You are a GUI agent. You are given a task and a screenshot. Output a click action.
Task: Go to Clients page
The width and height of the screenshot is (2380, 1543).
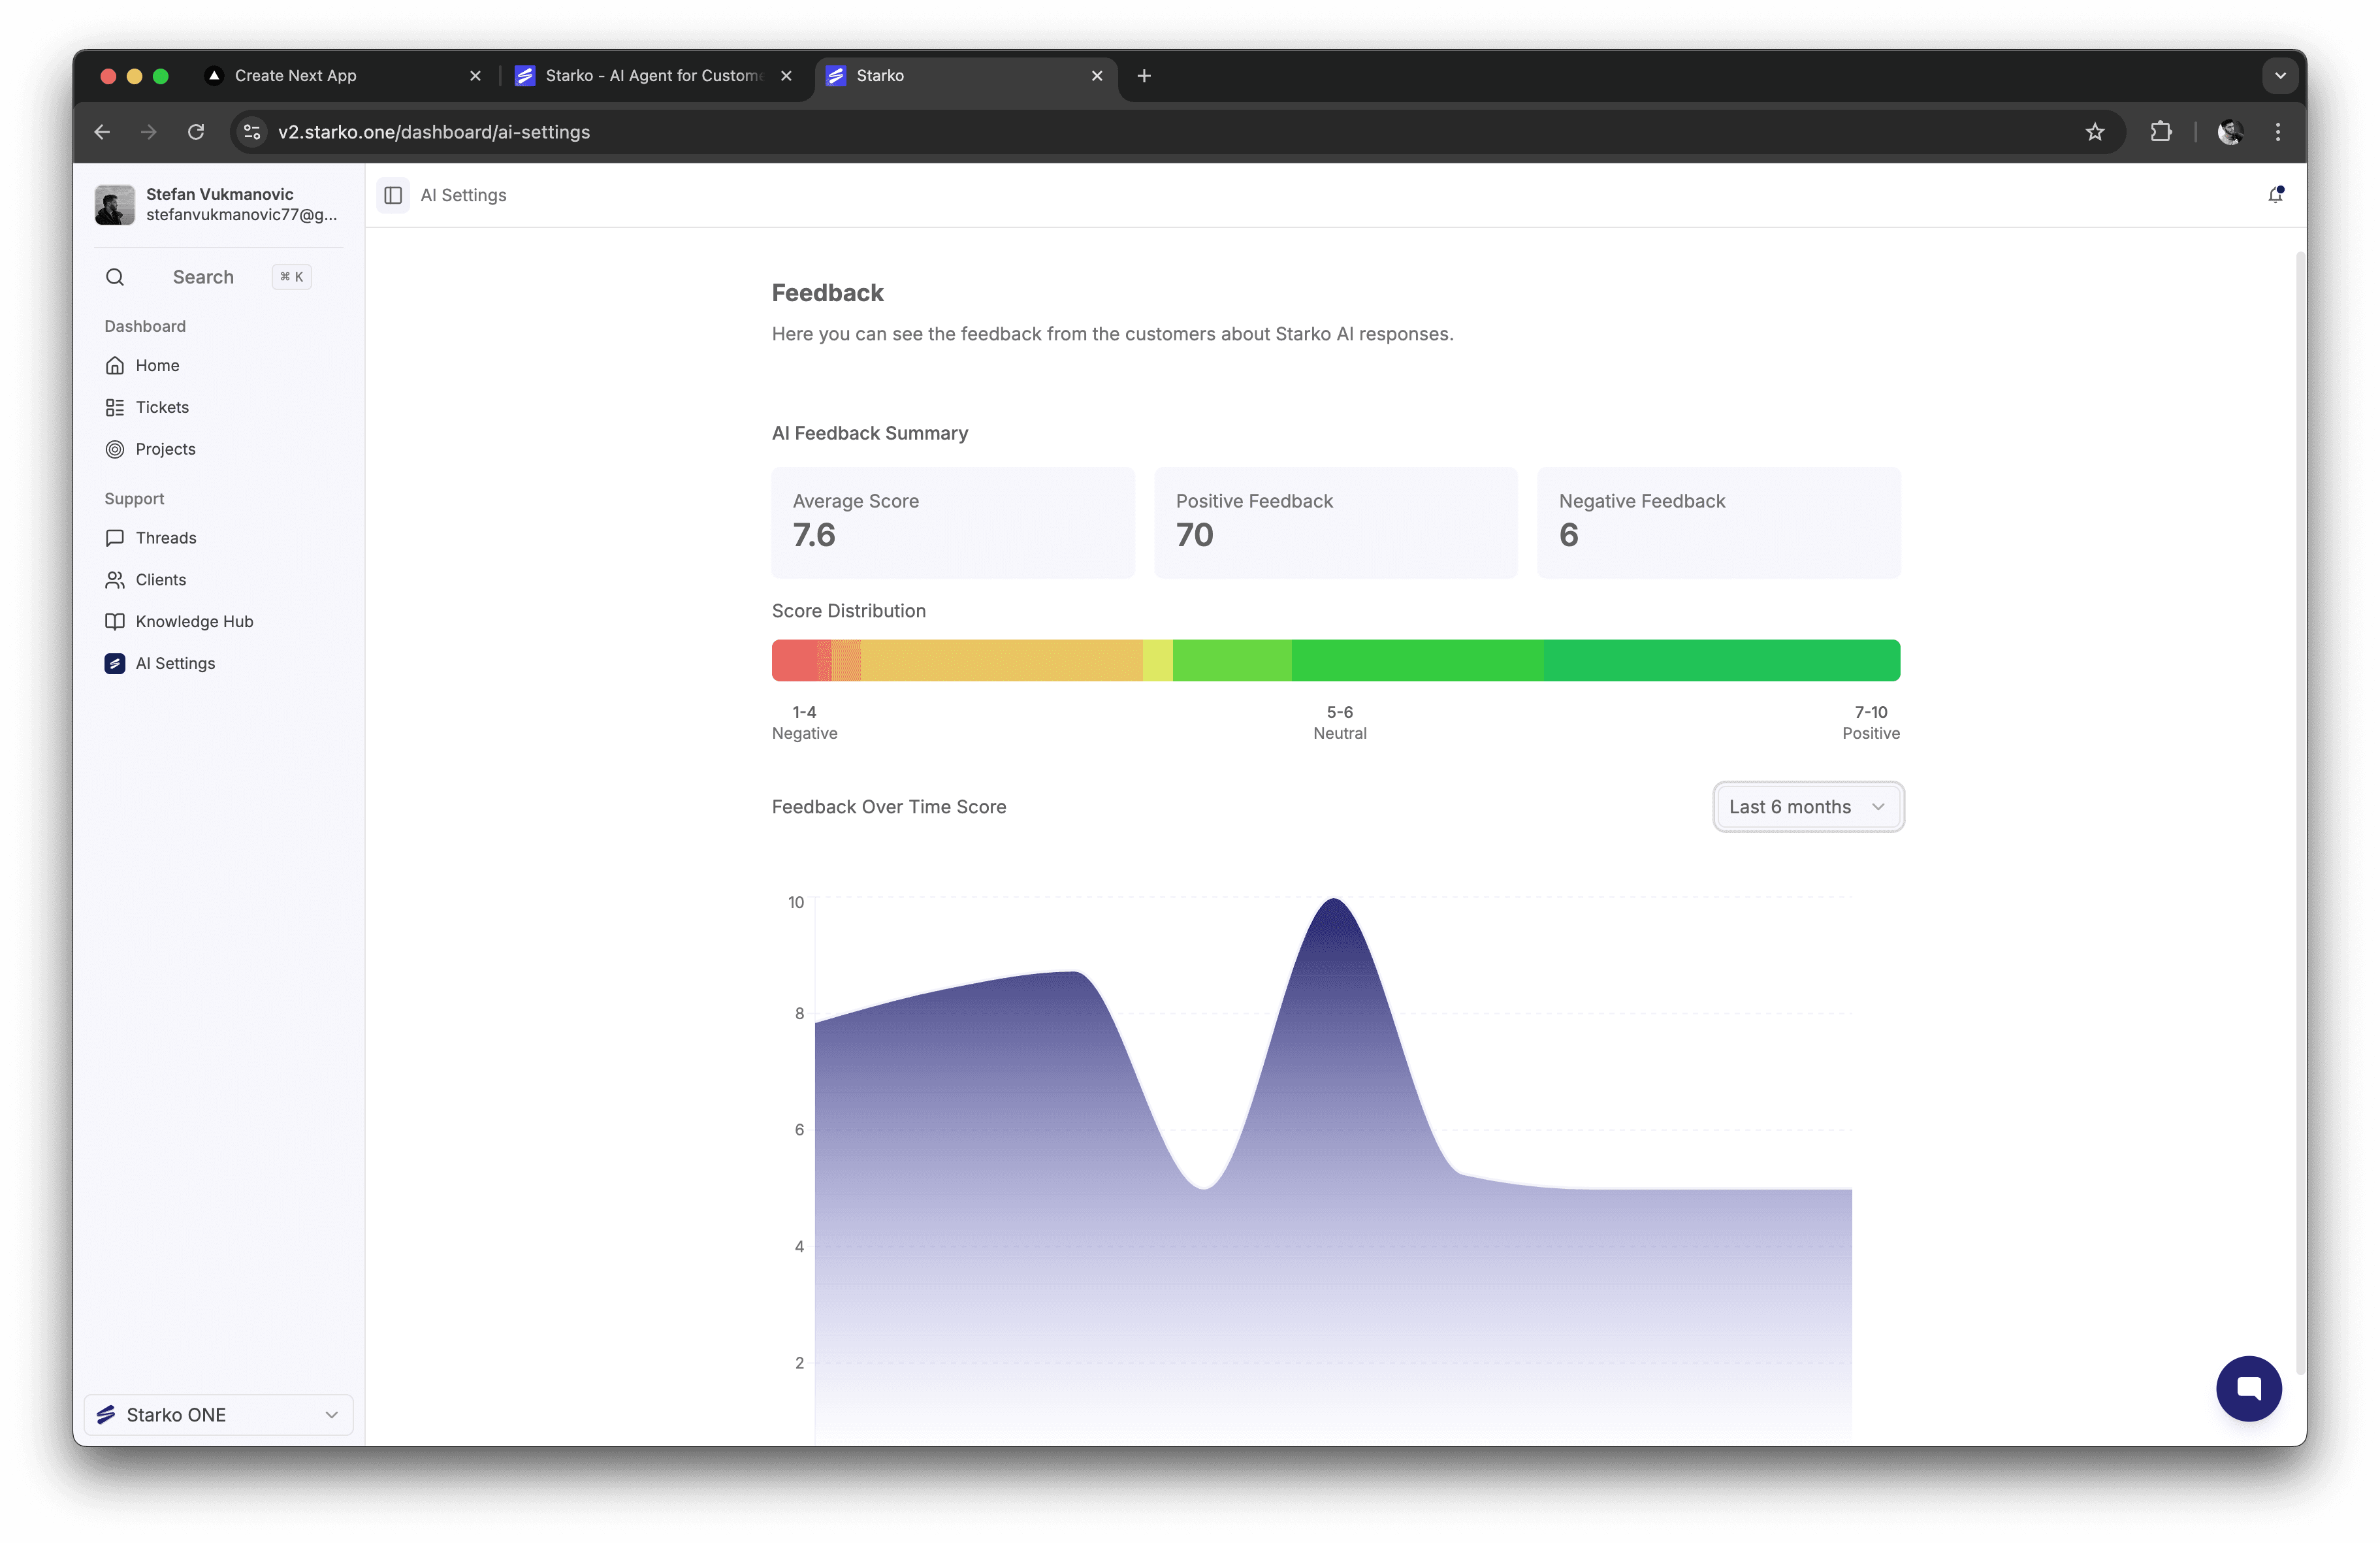[x=161, y=580]
